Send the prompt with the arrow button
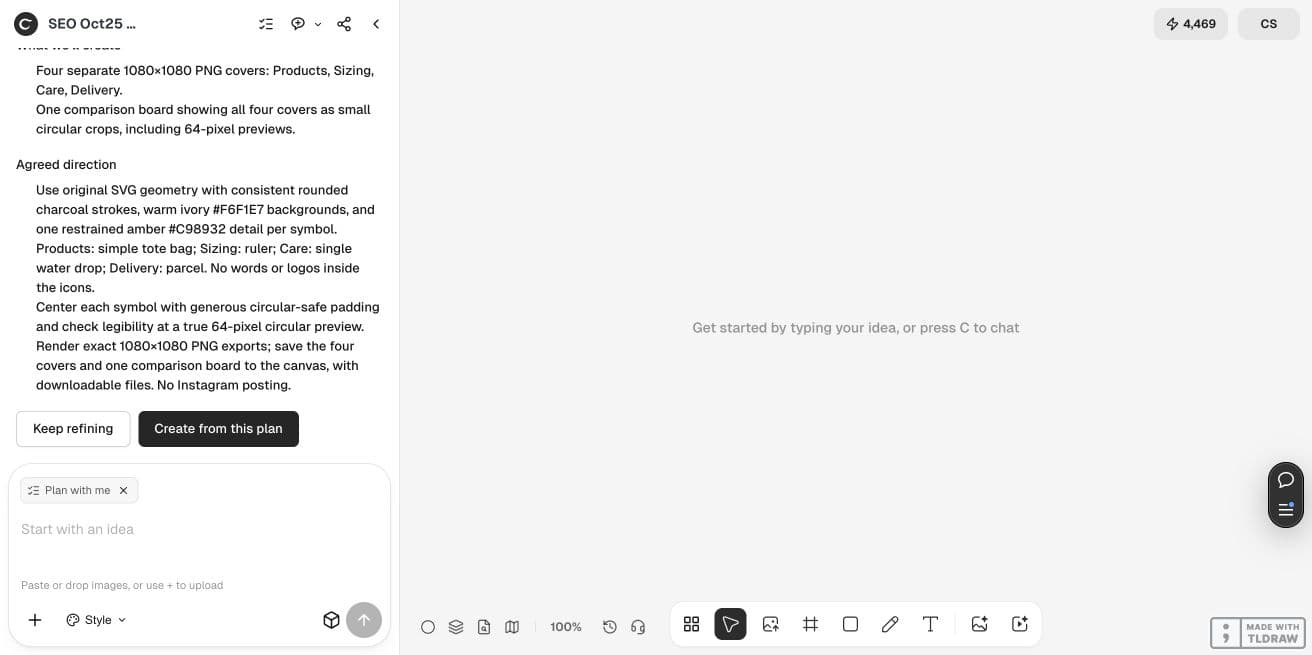This screenshot has width=1312, height=655. coord(364,620)
